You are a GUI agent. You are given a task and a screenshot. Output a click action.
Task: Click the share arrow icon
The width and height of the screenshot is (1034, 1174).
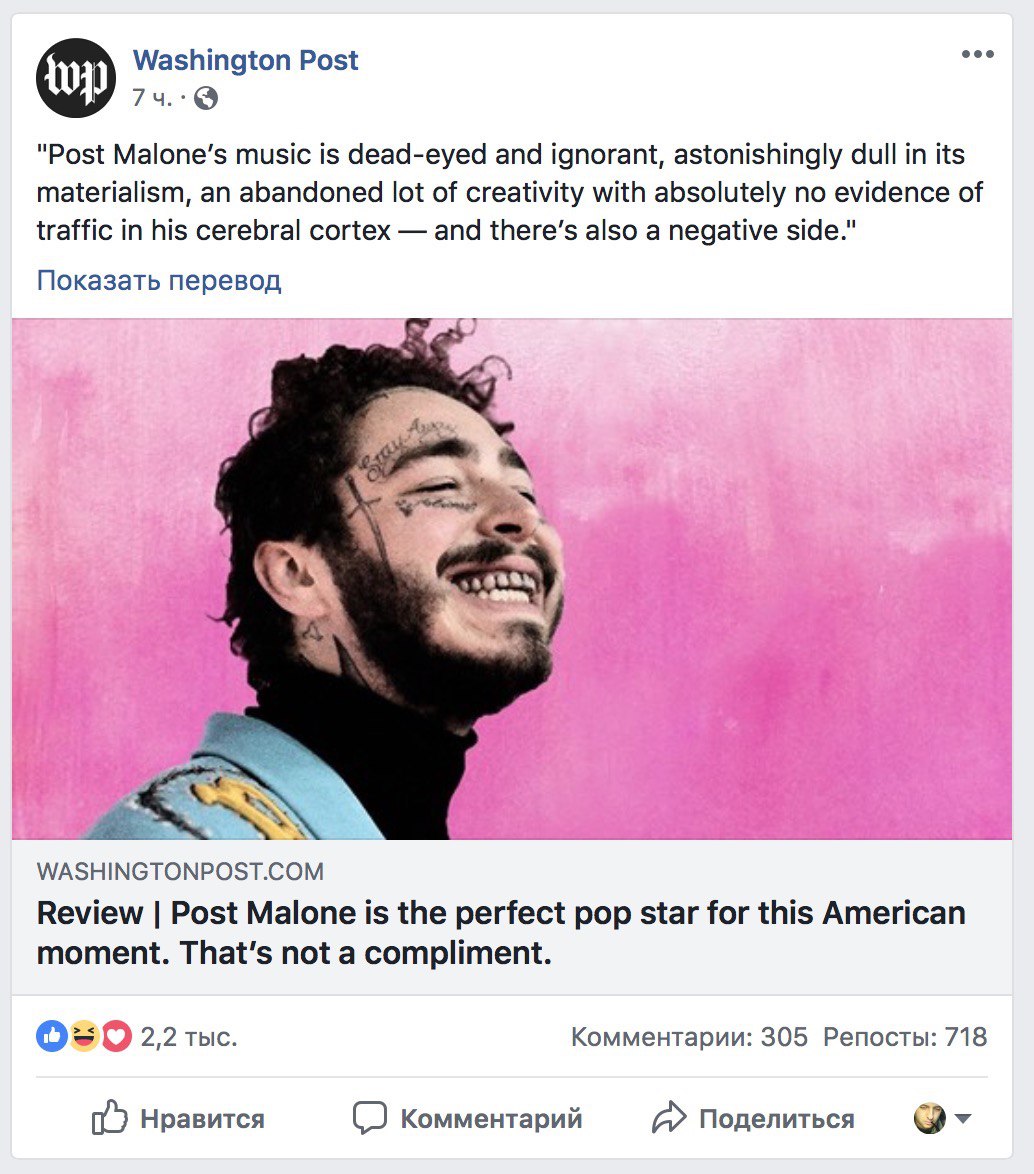[x=669, y=1117]
